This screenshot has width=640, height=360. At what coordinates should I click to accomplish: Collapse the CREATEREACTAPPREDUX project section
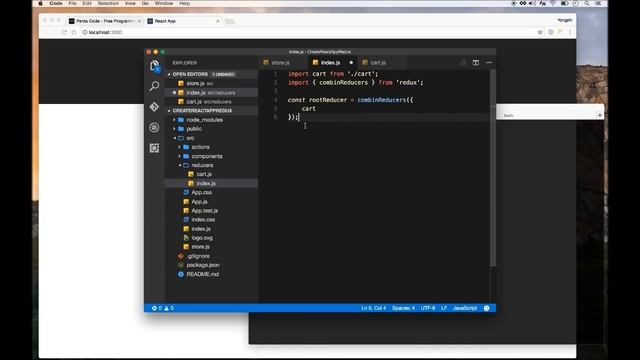pyautogui.click(x=211, y=111)
